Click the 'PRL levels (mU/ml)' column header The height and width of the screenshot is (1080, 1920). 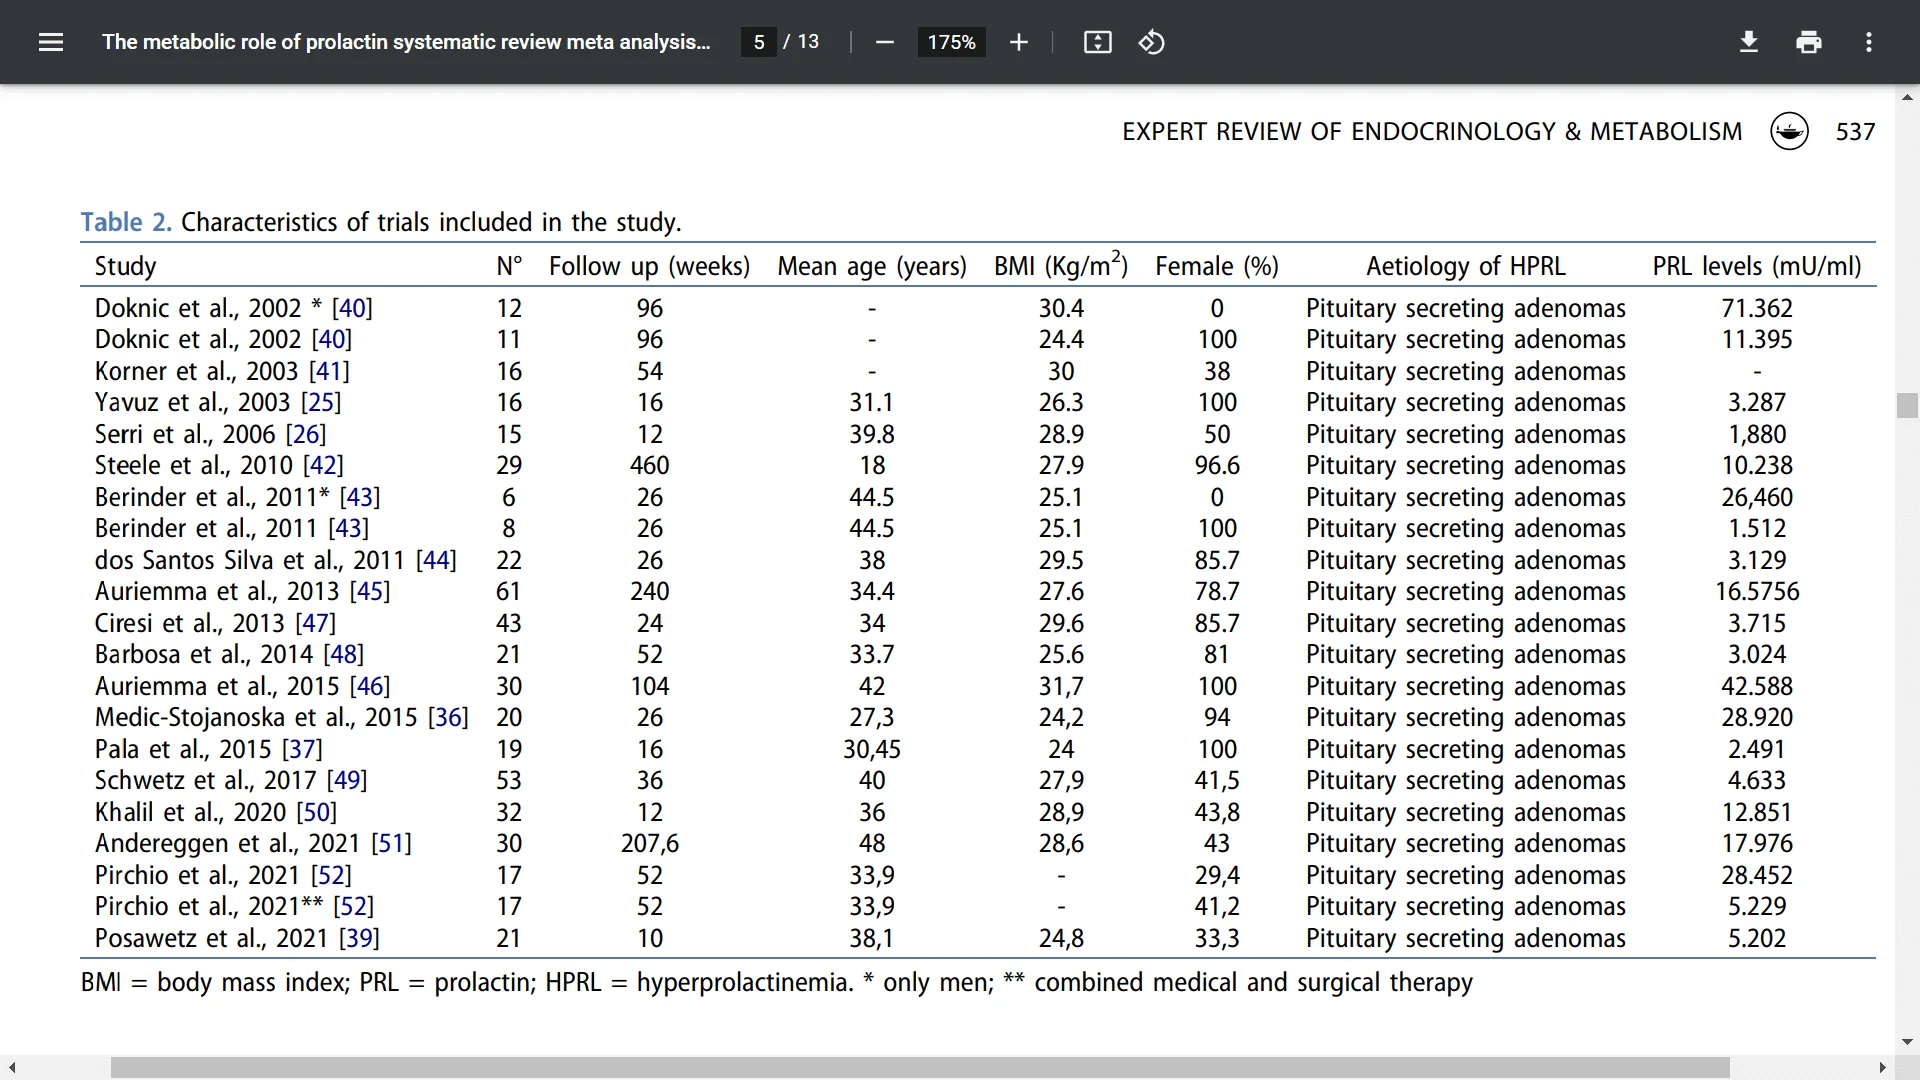(x=1757, y=266)
